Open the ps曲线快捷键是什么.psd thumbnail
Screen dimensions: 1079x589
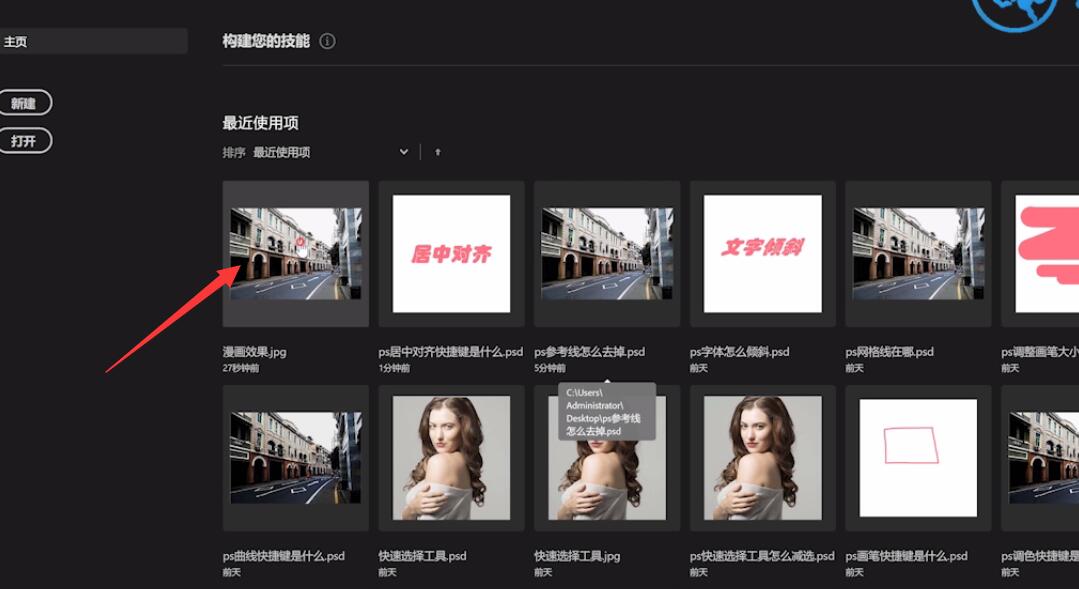pos(296,458)
